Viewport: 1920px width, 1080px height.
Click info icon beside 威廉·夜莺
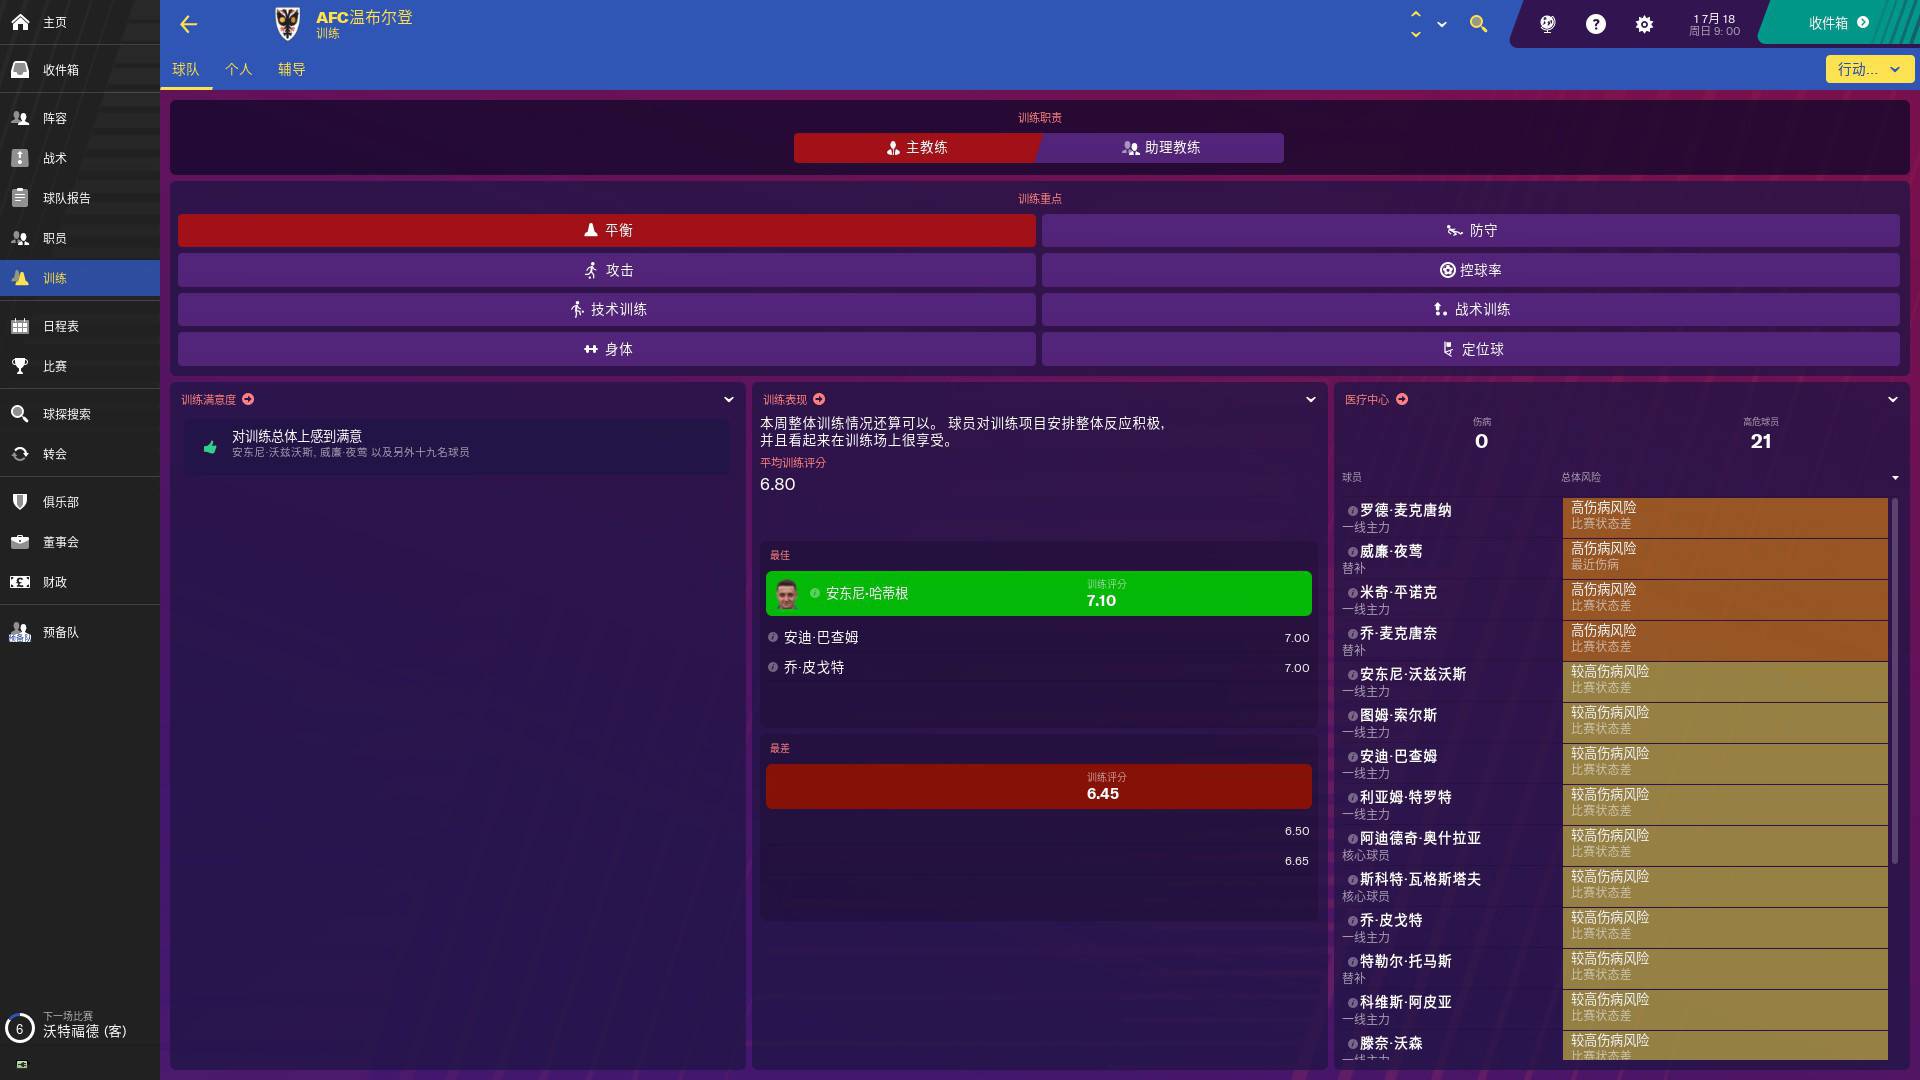point(1352,552)
